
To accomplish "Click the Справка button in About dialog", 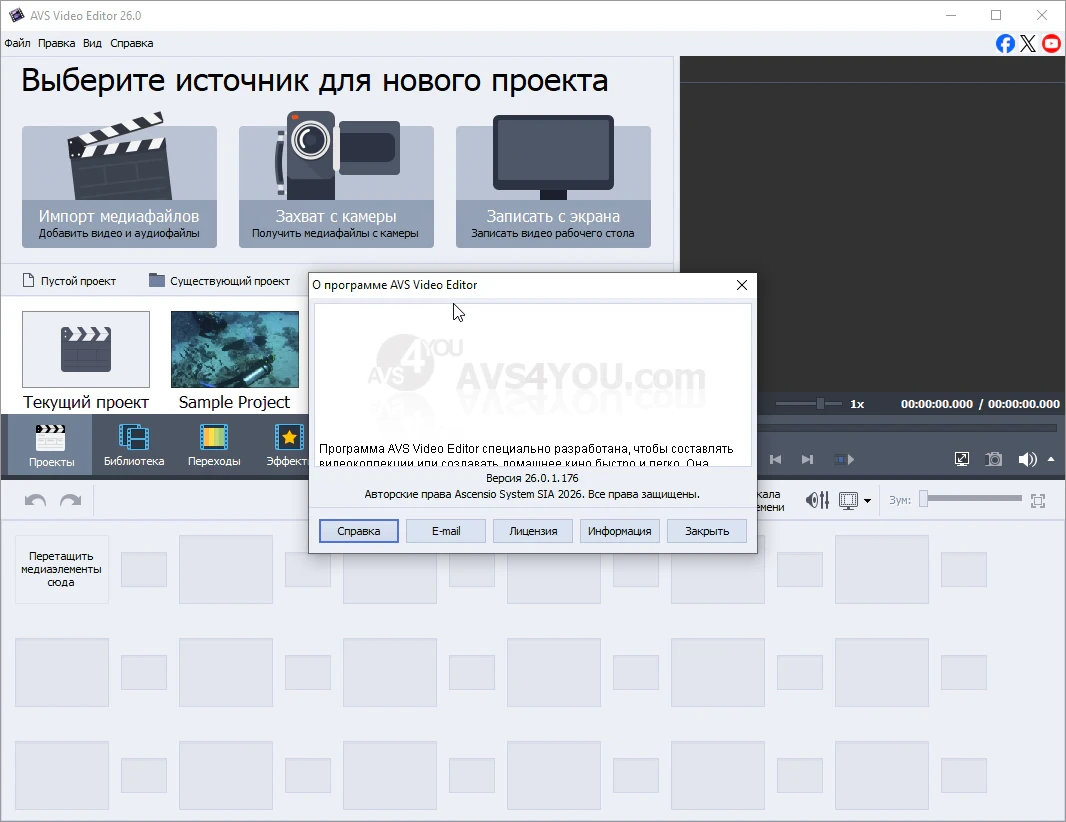I will pos(359,531).
